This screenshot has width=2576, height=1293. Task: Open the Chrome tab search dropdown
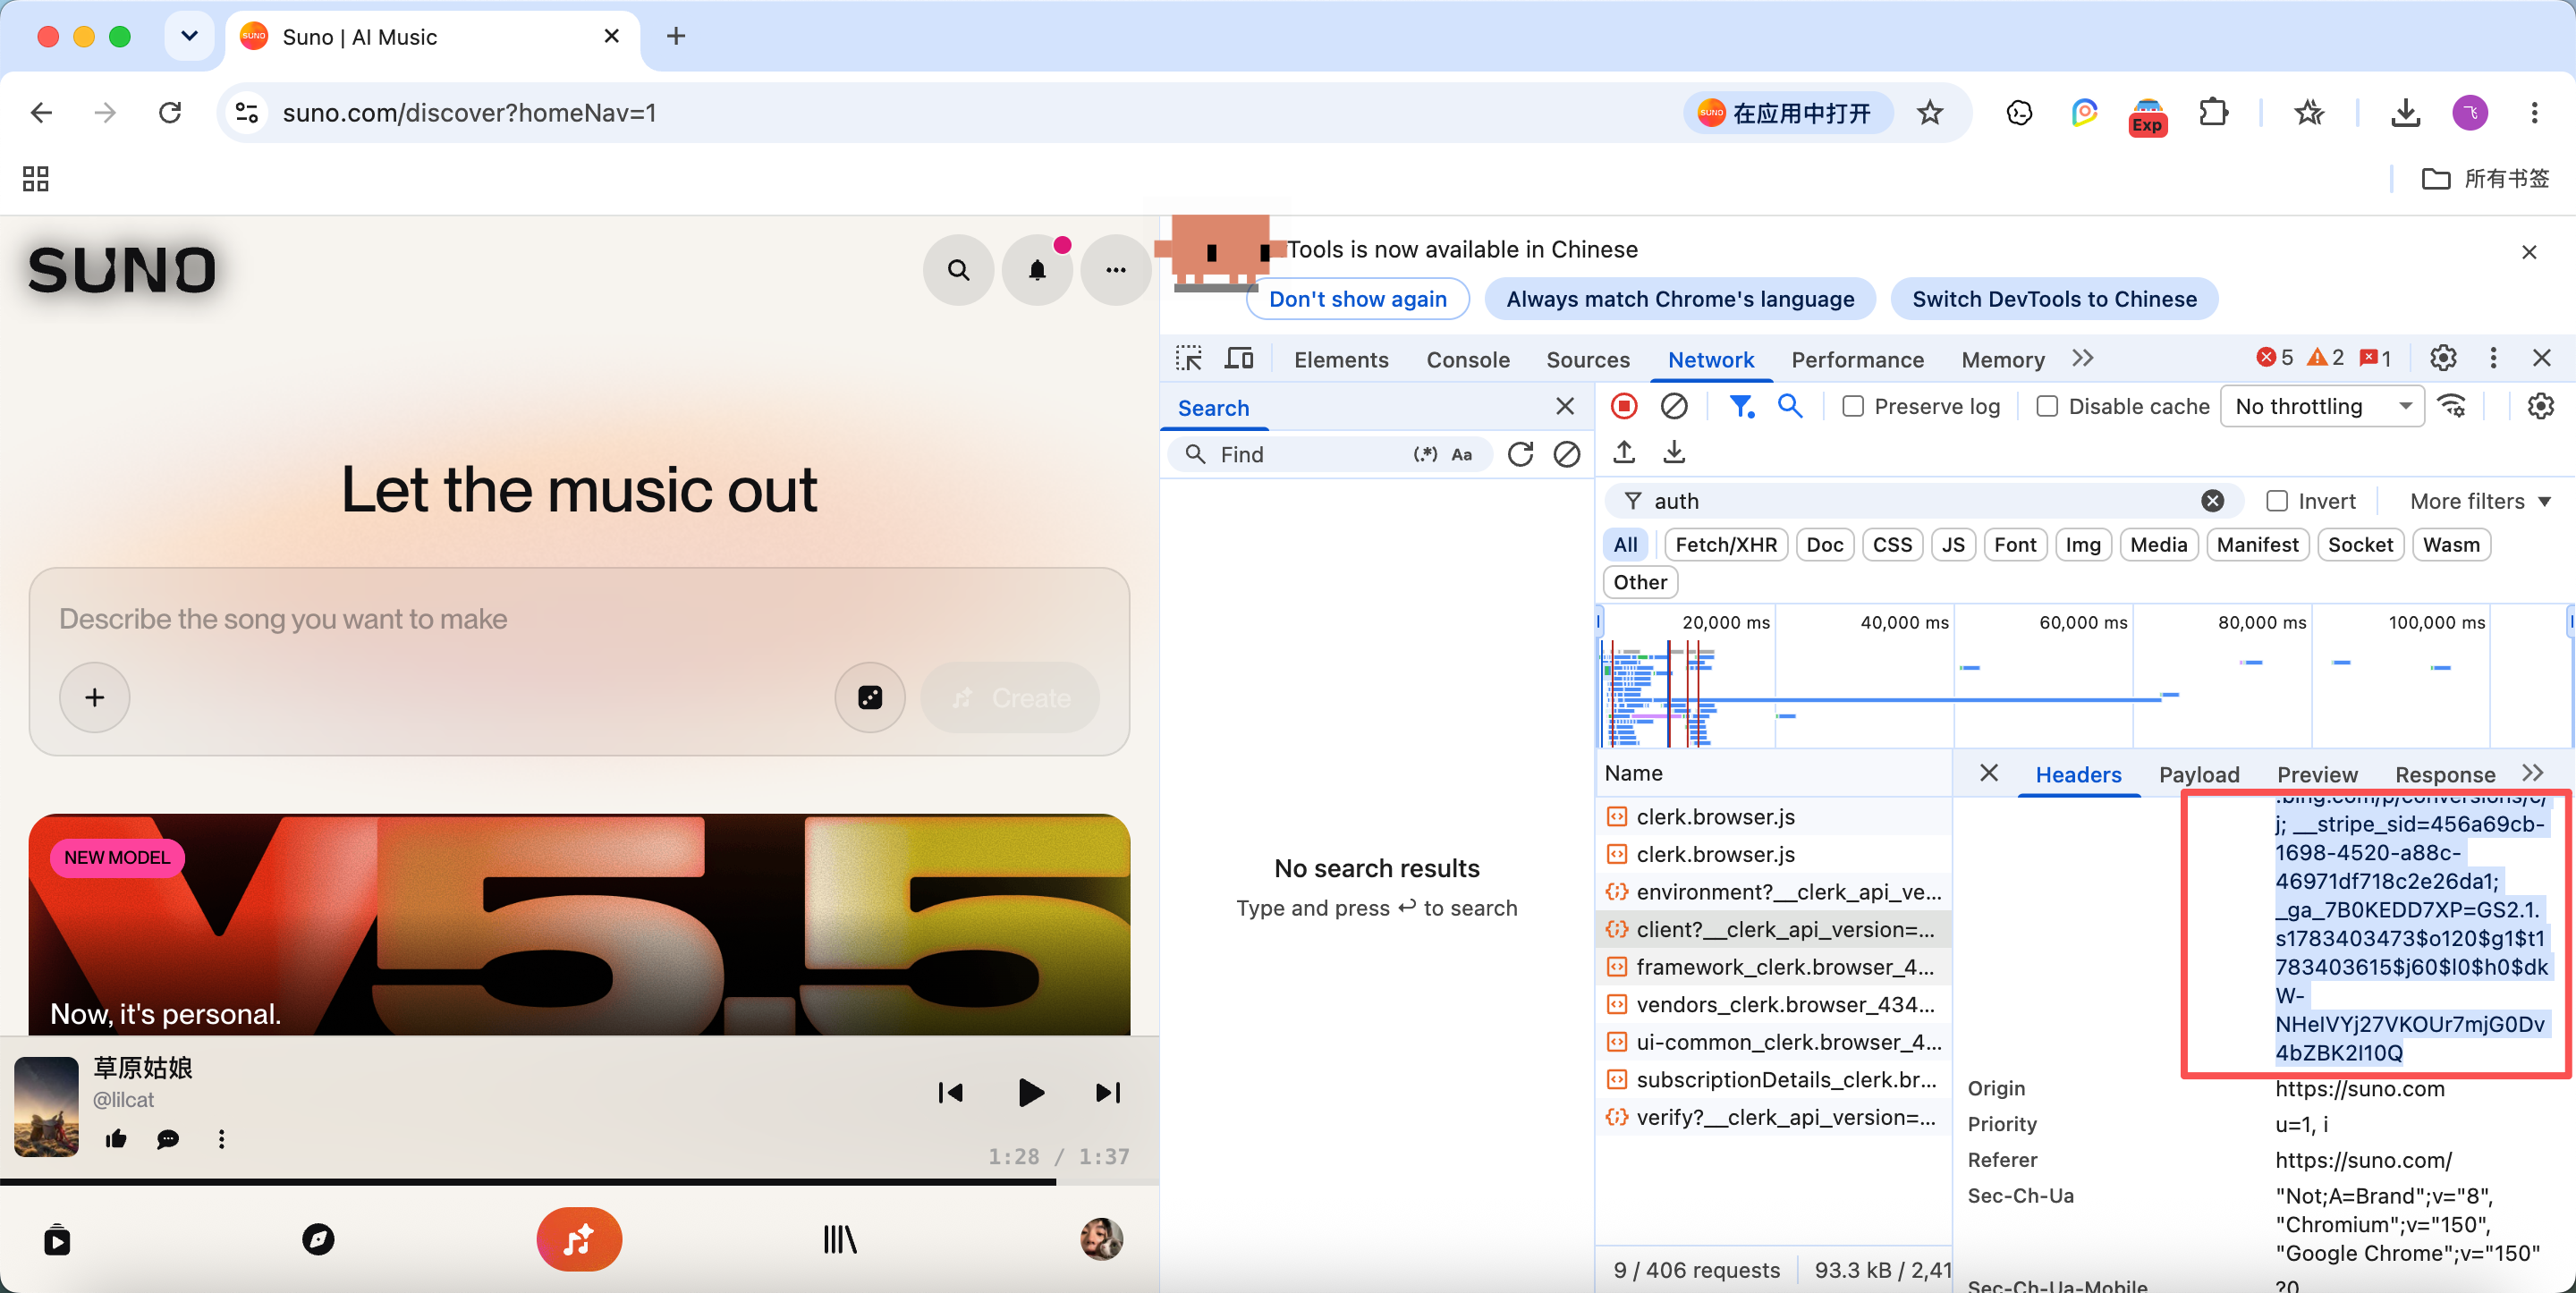189,37
